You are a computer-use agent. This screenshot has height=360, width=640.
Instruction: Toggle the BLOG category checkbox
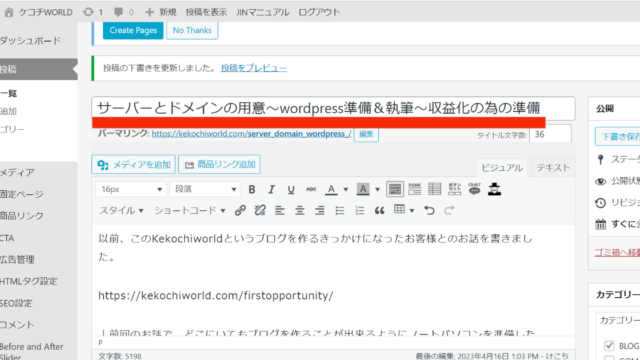[609, 346]
